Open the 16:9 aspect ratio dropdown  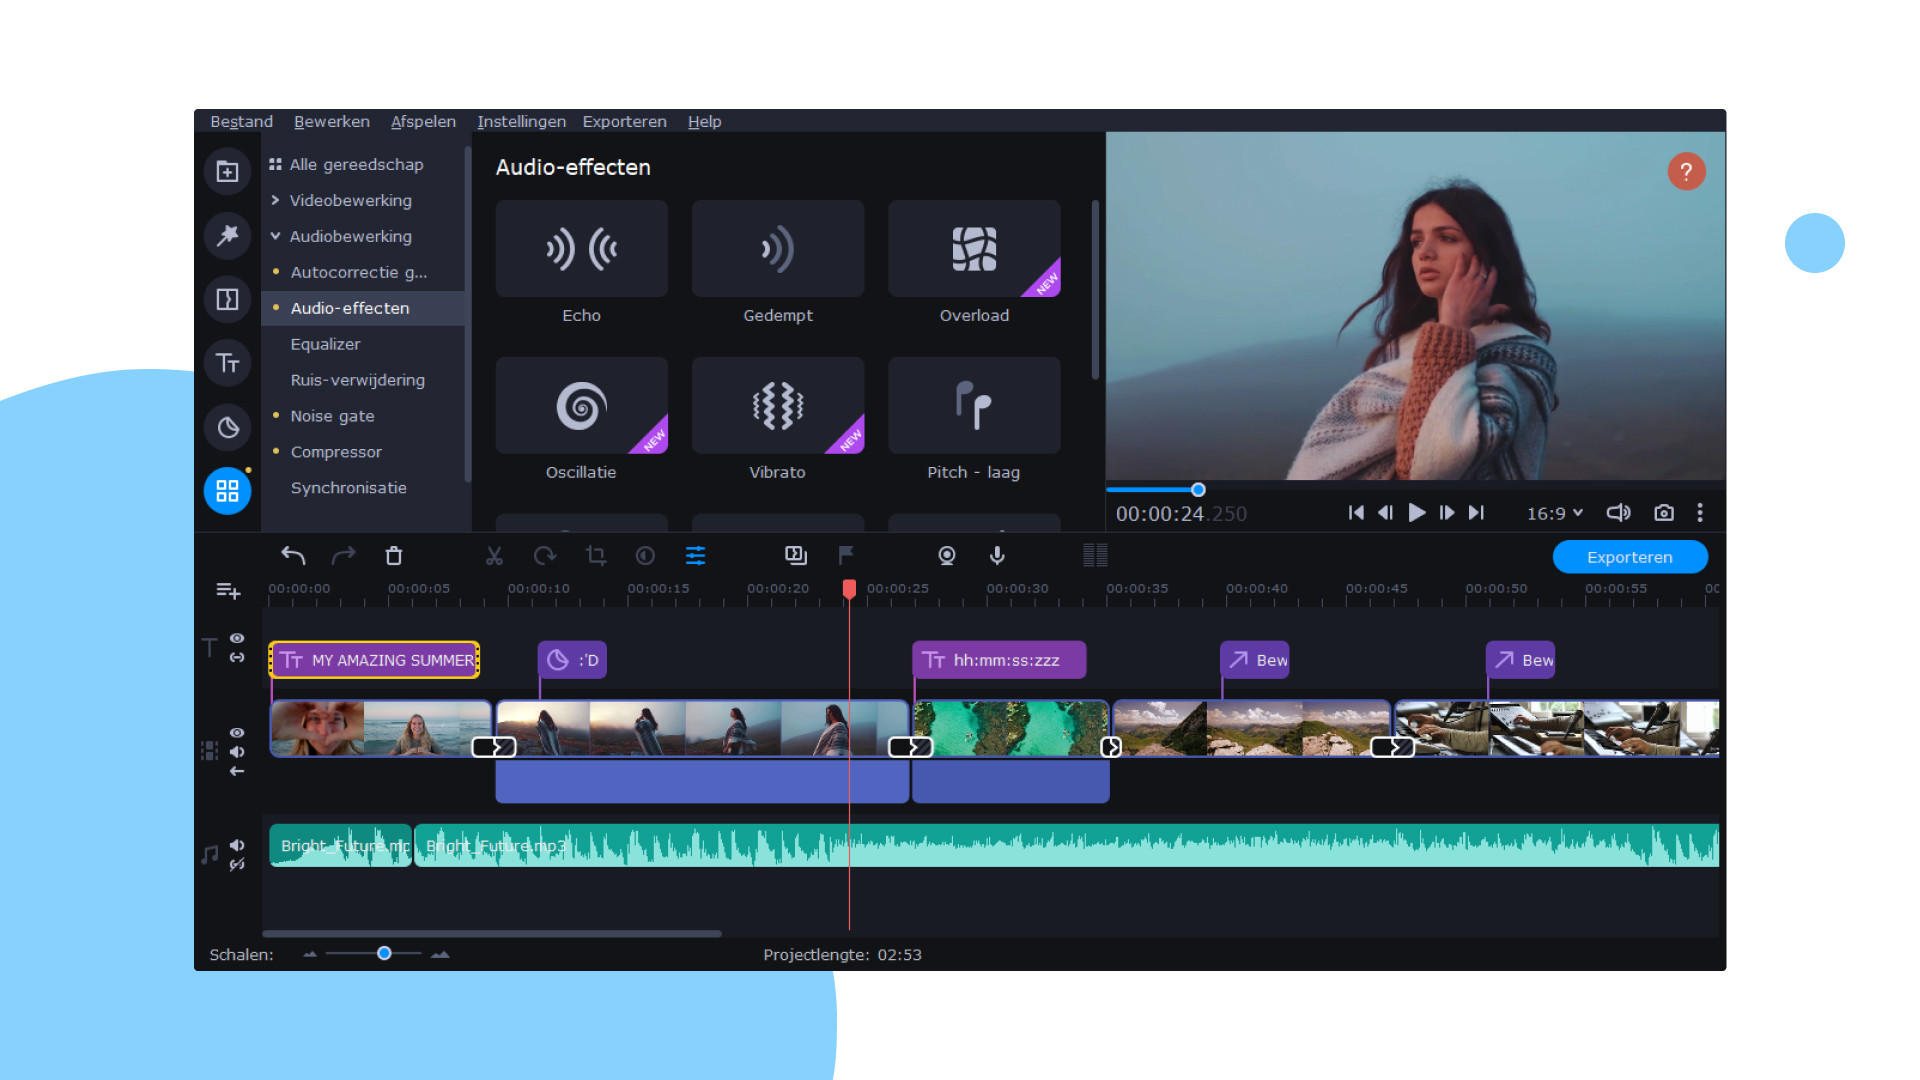click(x=1554, y=513)
